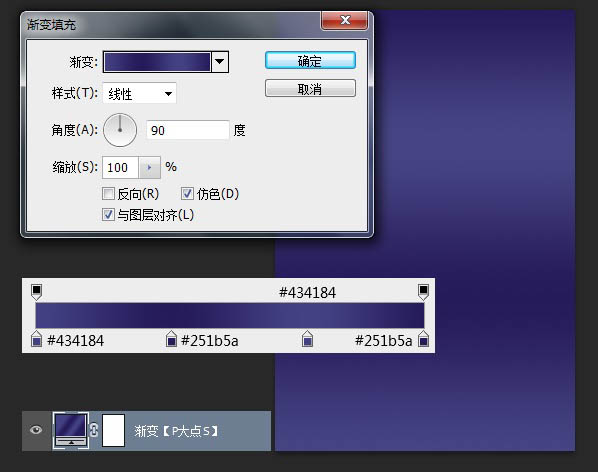This screenshot has height=472, width=598.
Task: Select the third color stop under gradient bar
Action: tap(307, 339)
